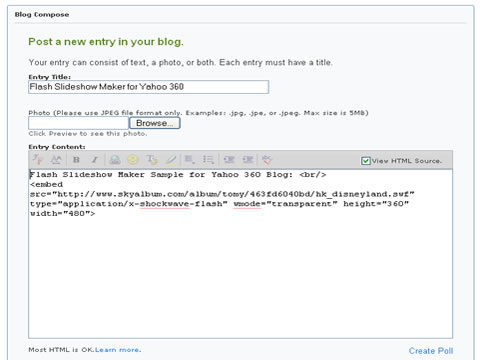The image size is (480, 360).
Task: Click the Browse... button
Action: 155,123
